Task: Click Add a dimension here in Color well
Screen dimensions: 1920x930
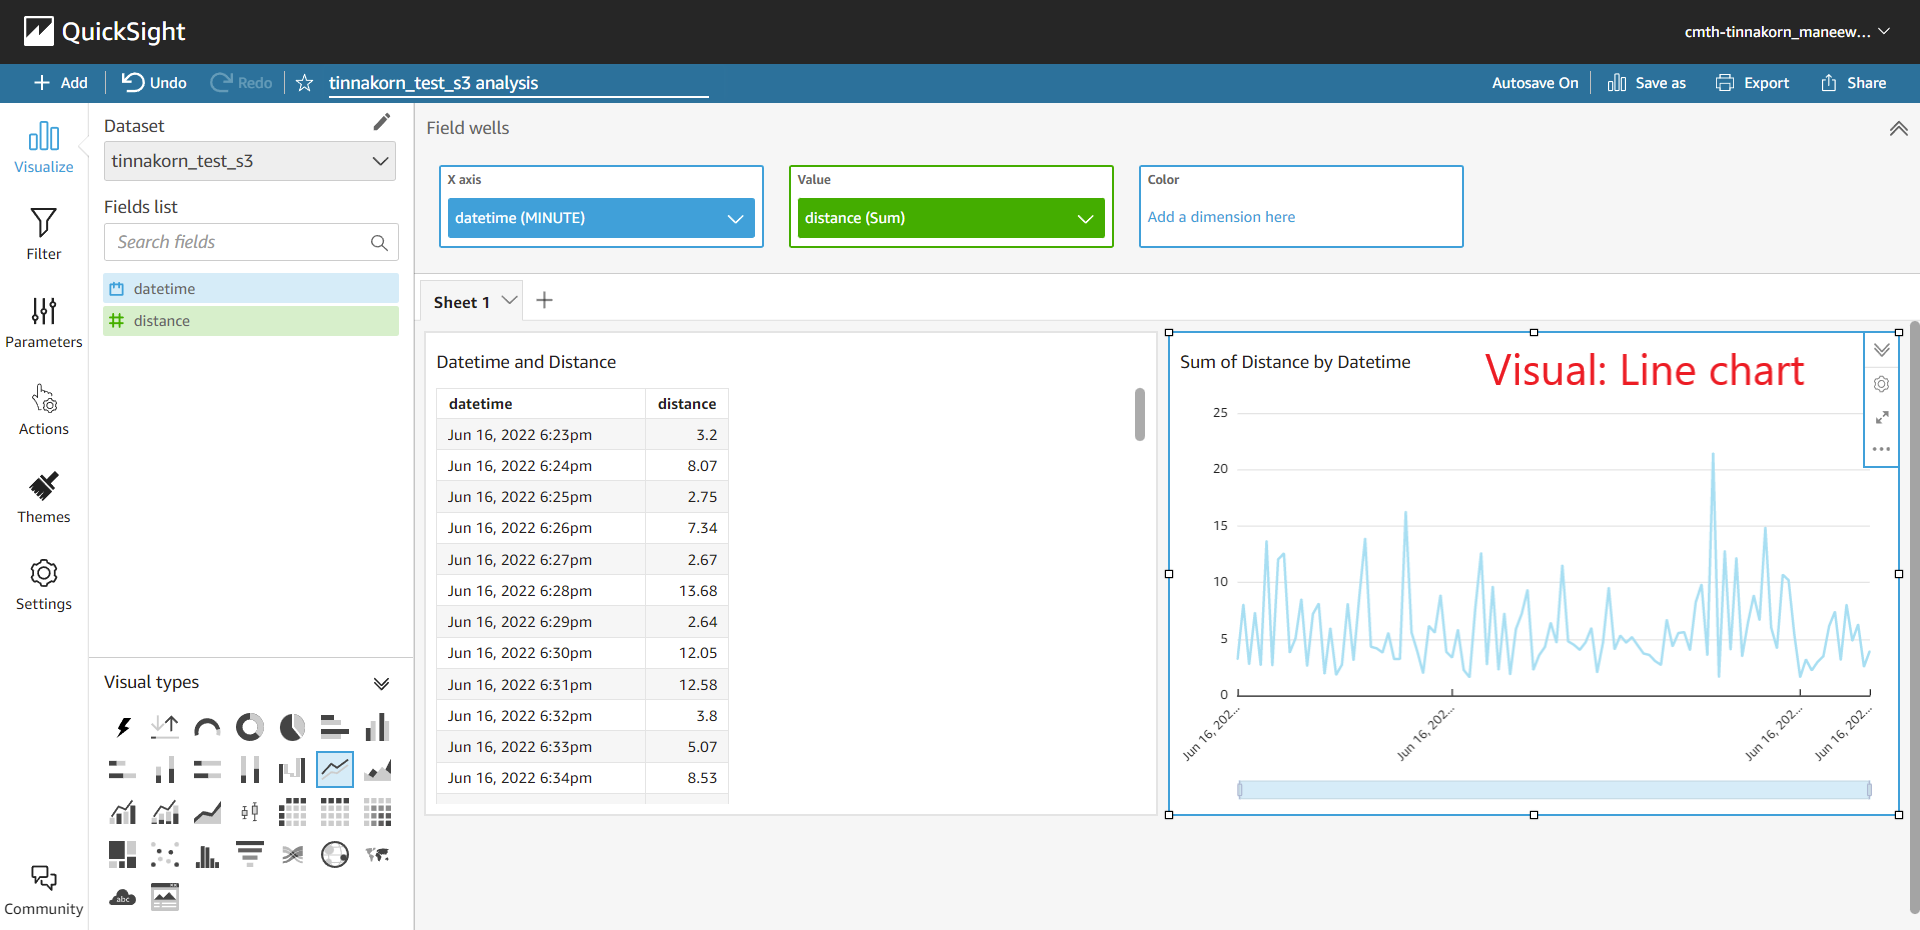Action: pos(1221,217)
